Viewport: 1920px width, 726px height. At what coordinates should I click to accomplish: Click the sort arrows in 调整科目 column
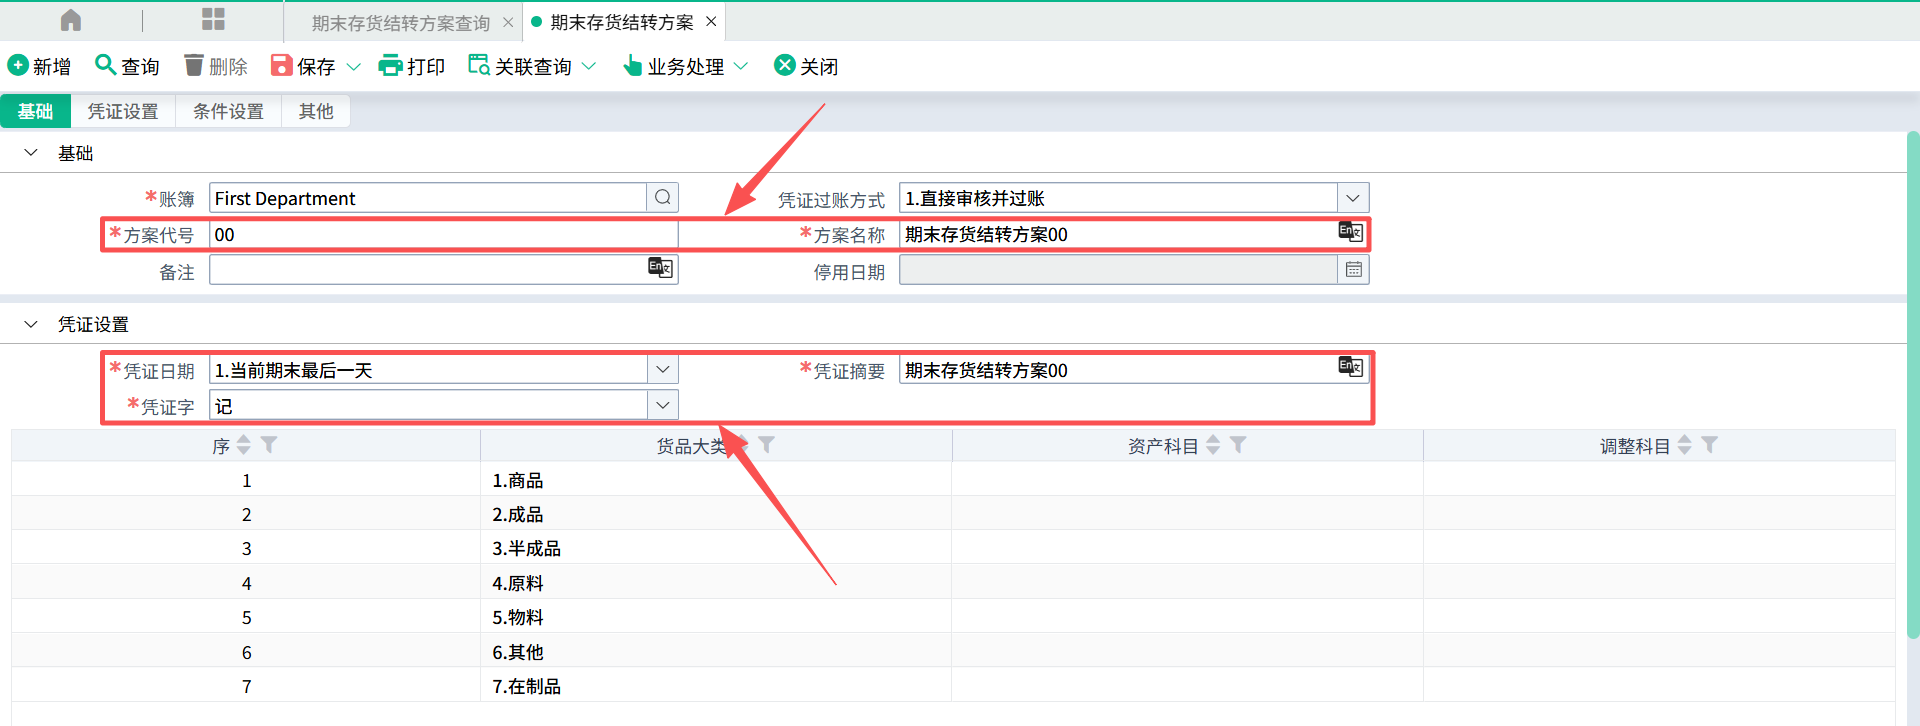click(x=1685, y=445)
